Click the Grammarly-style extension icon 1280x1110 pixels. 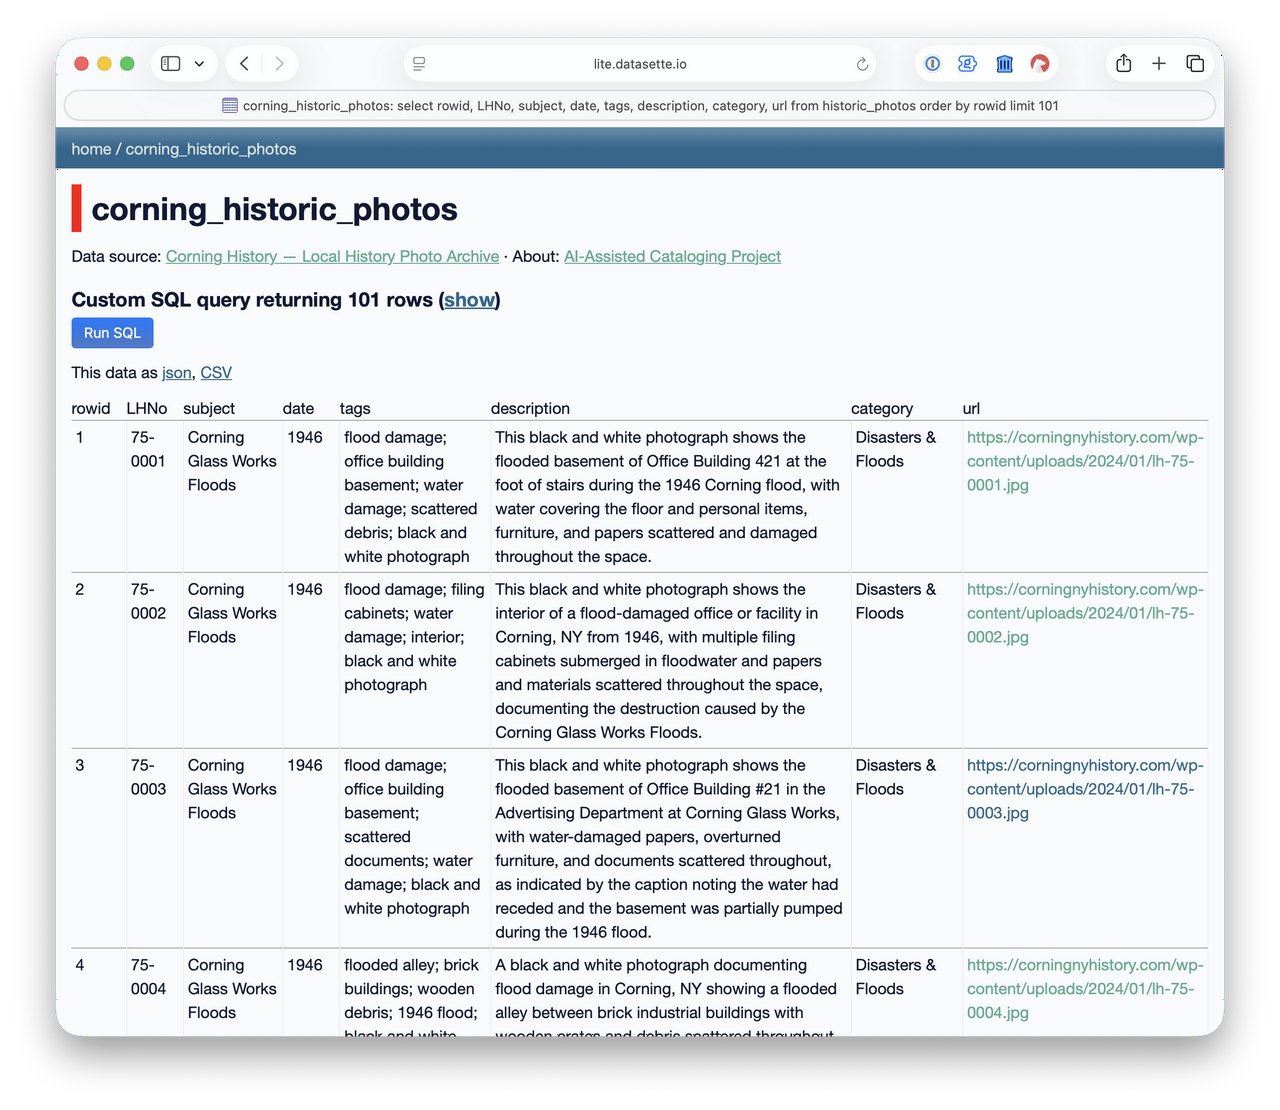967,63
